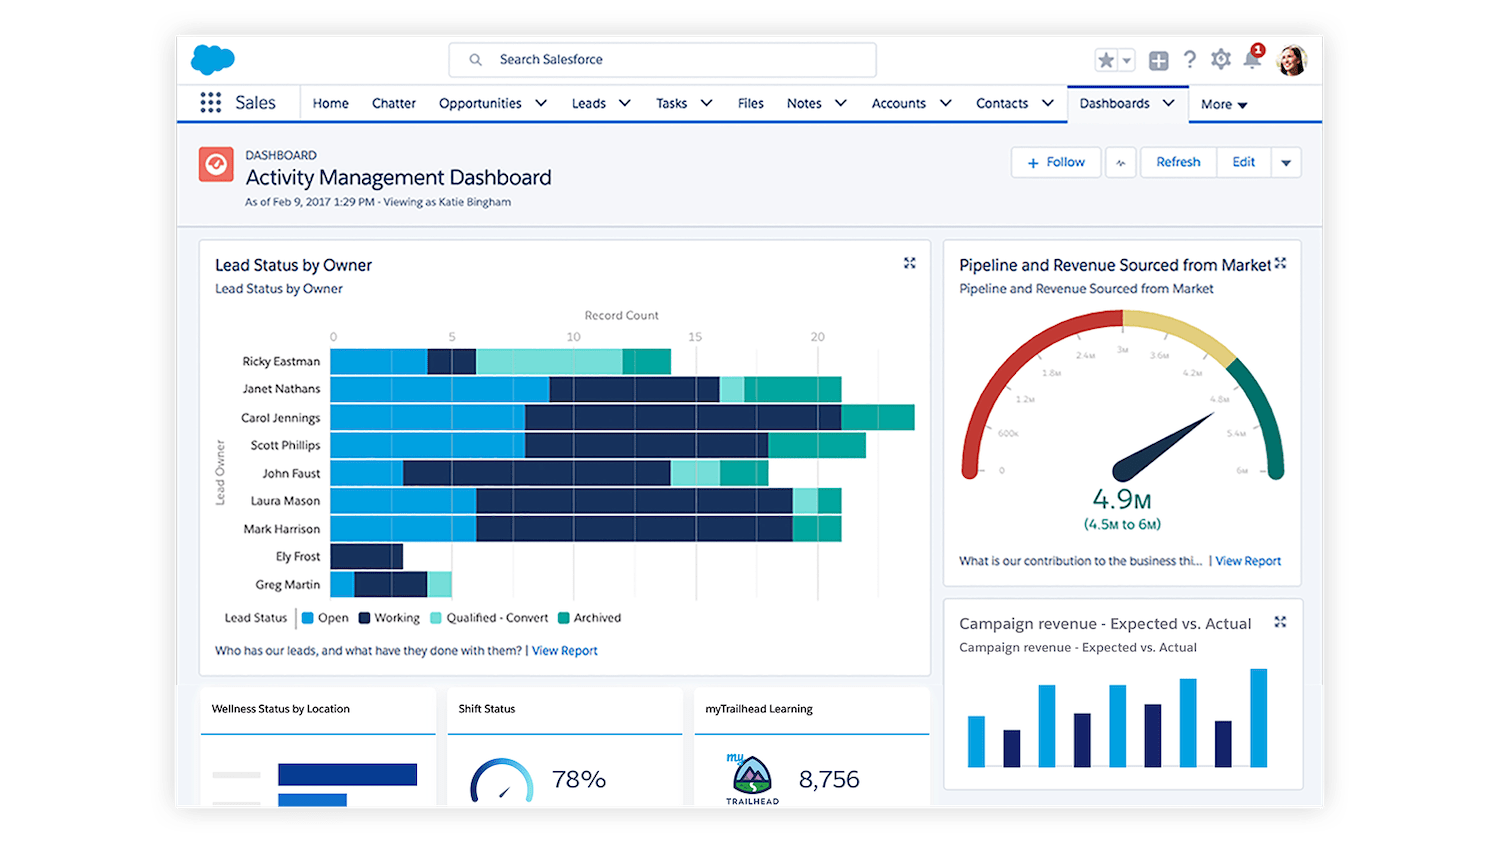Image resolution: width=1500 pixels, height=844 pixels.
Task: Open the help question mark icon
Action: coord(1189,60)
